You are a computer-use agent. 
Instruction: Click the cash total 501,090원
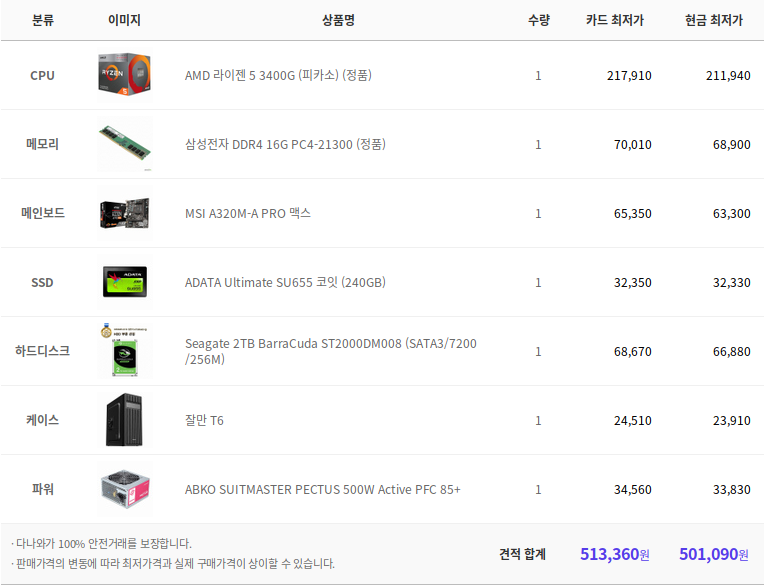(x=714, y=554)
